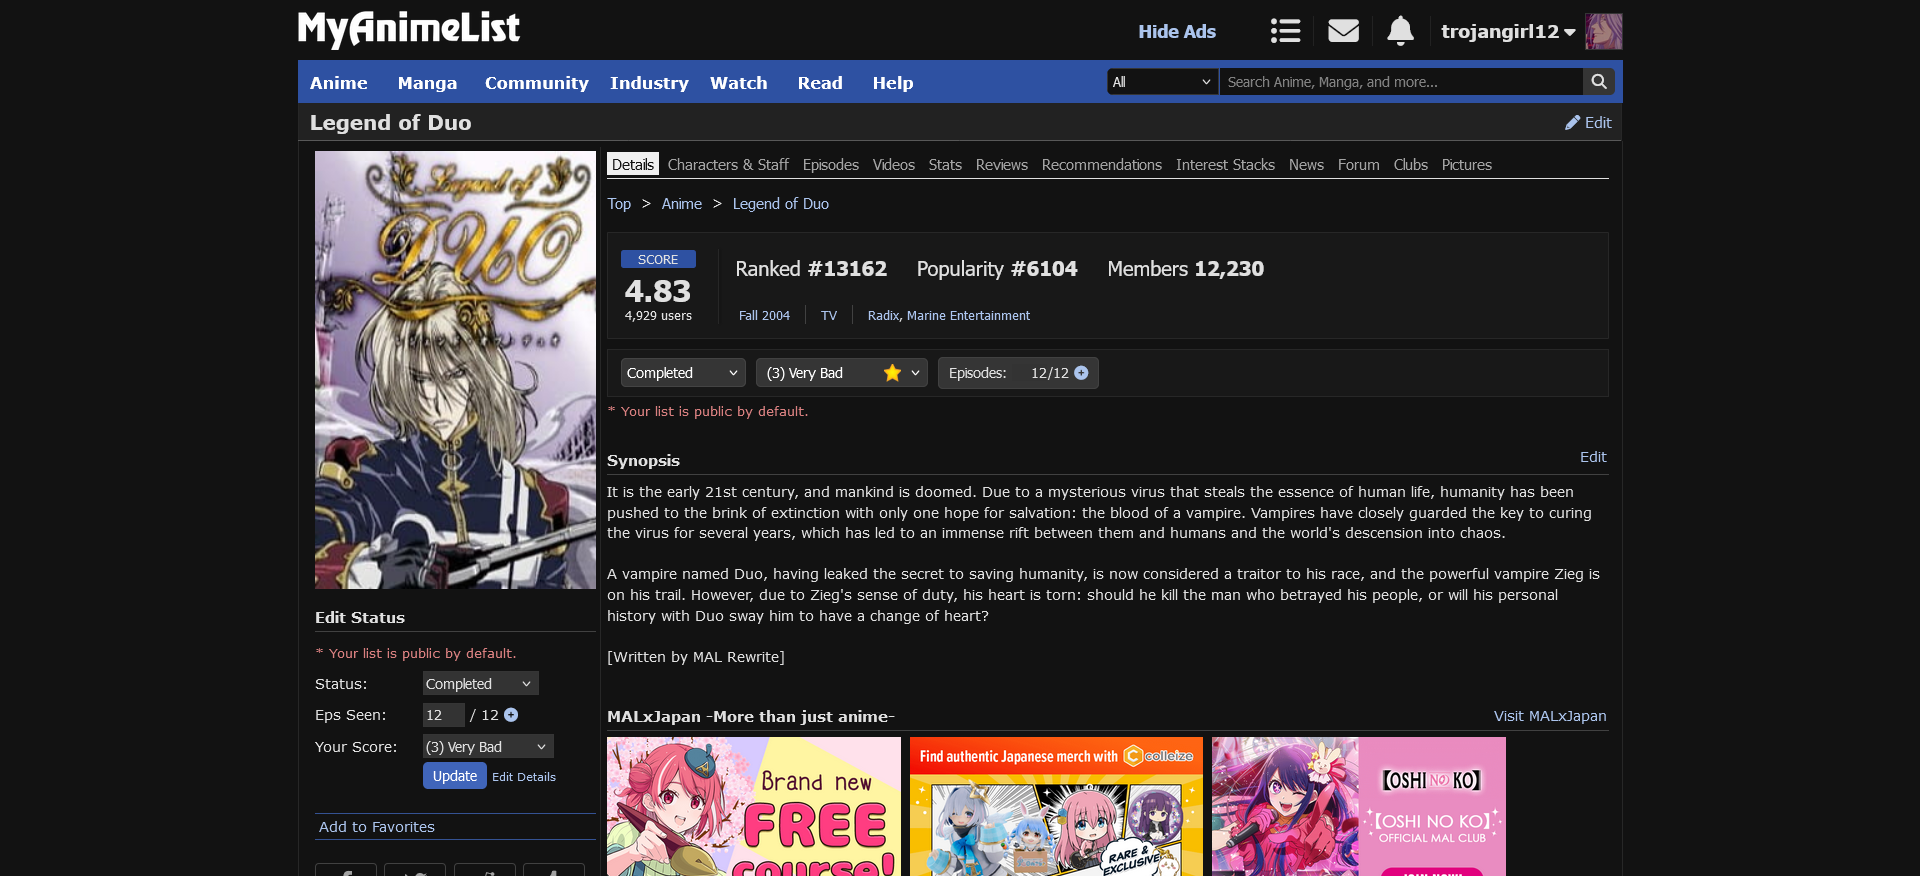Open the messages envelope icon
This screenshot has width=1920, height=876.
point(1343,31)
